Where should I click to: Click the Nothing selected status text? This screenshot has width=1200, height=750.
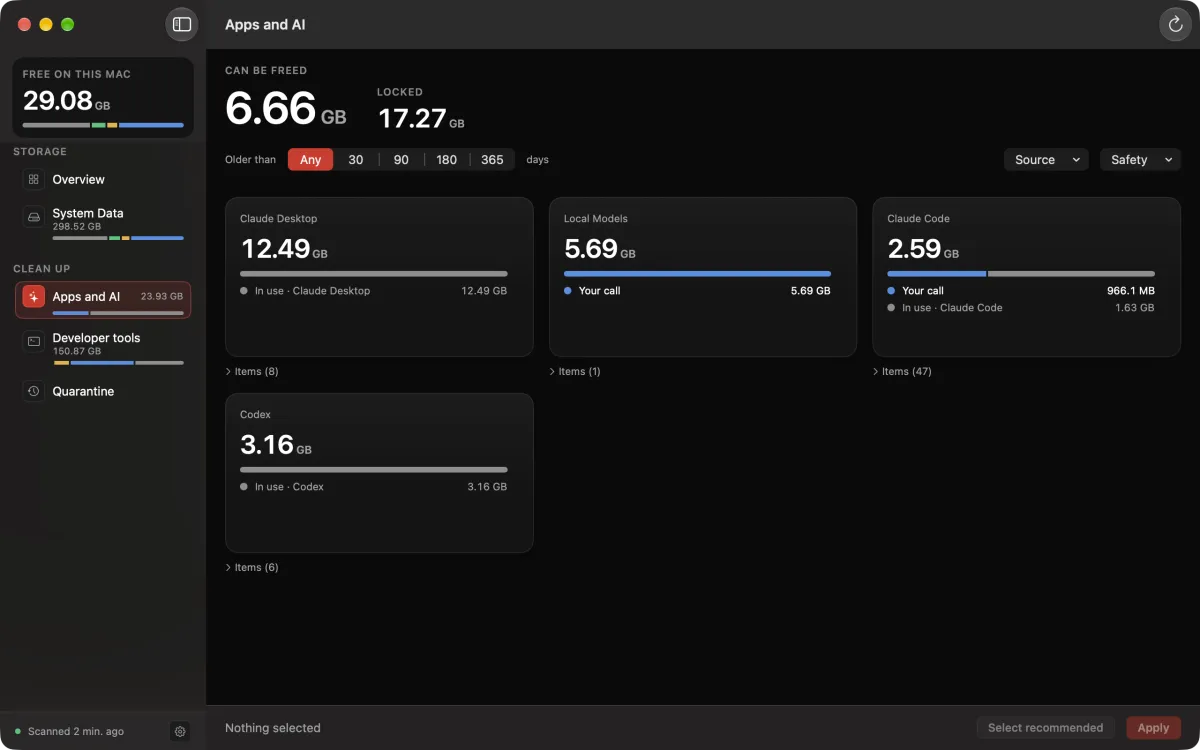click(x=273, y=728)
